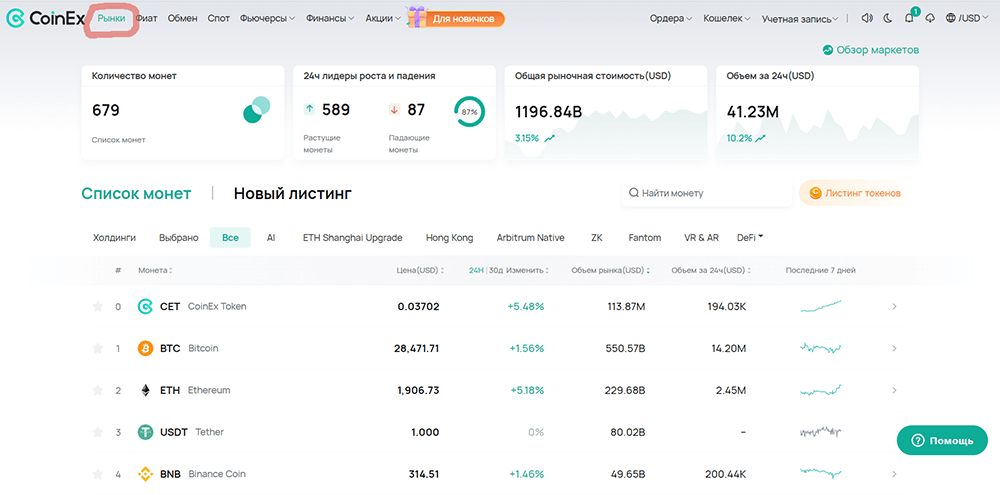
Task: Click the coin count circles icon
Action: coord(256,110)
